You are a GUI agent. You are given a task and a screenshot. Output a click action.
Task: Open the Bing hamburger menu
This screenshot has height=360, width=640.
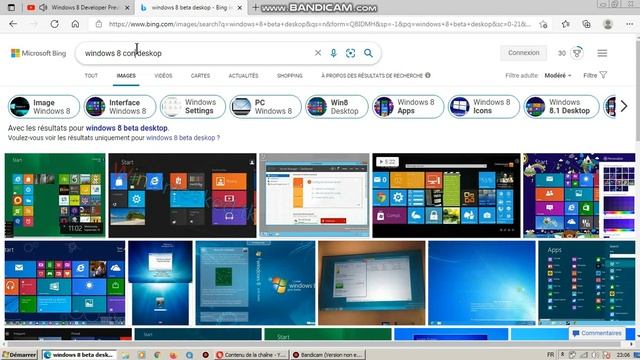tap(602, 53)
